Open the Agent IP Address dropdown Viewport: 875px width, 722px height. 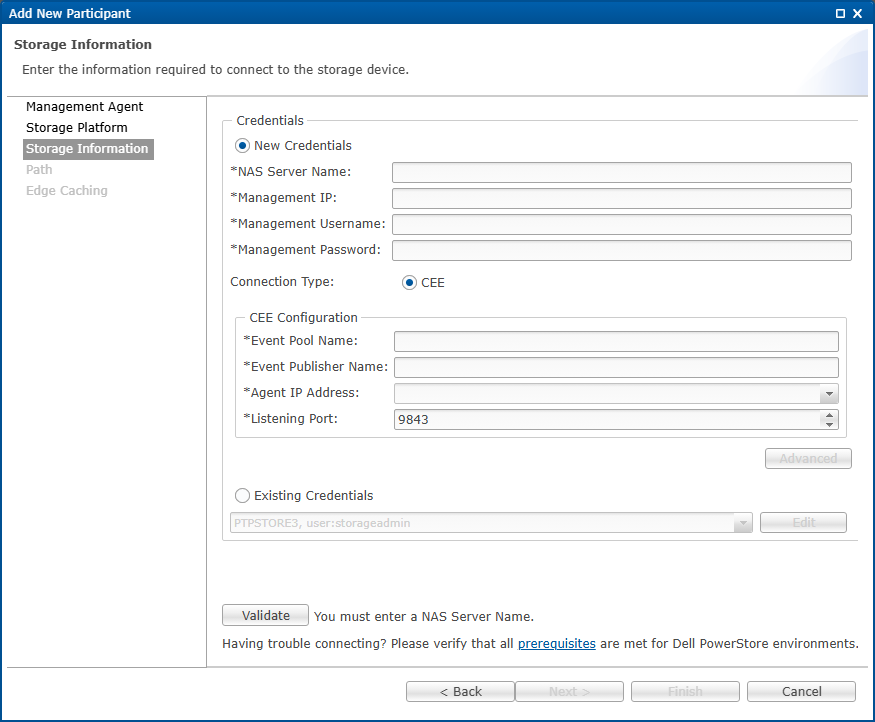click(x=829, y=393)
